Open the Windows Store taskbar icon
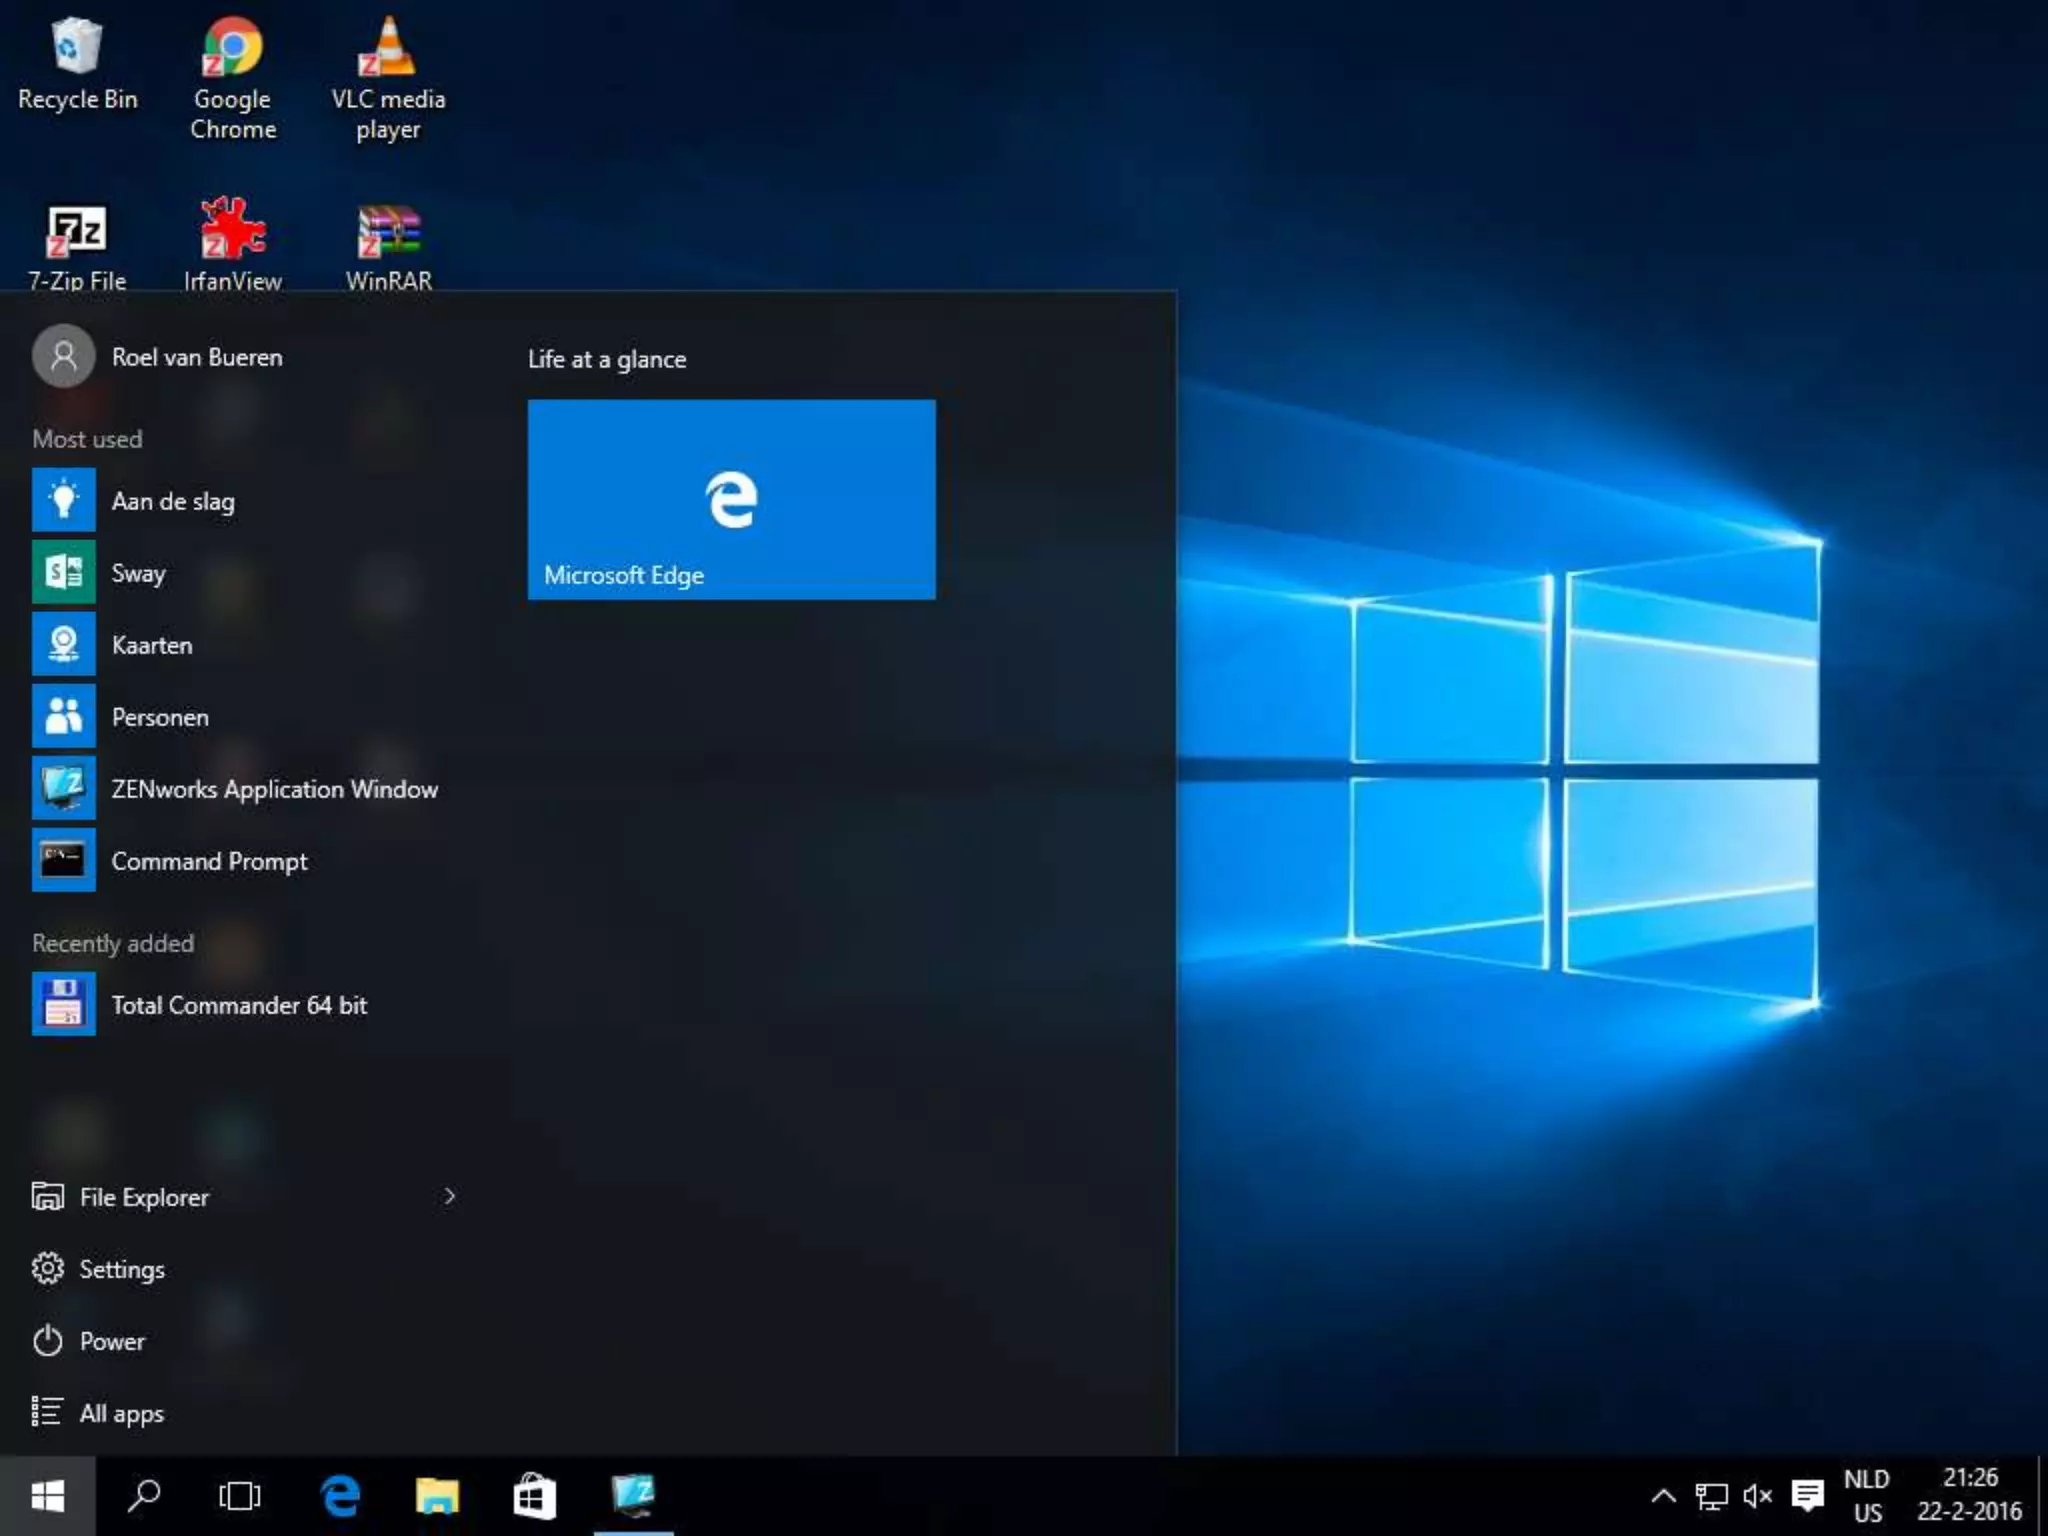 tap(534, 1496)
